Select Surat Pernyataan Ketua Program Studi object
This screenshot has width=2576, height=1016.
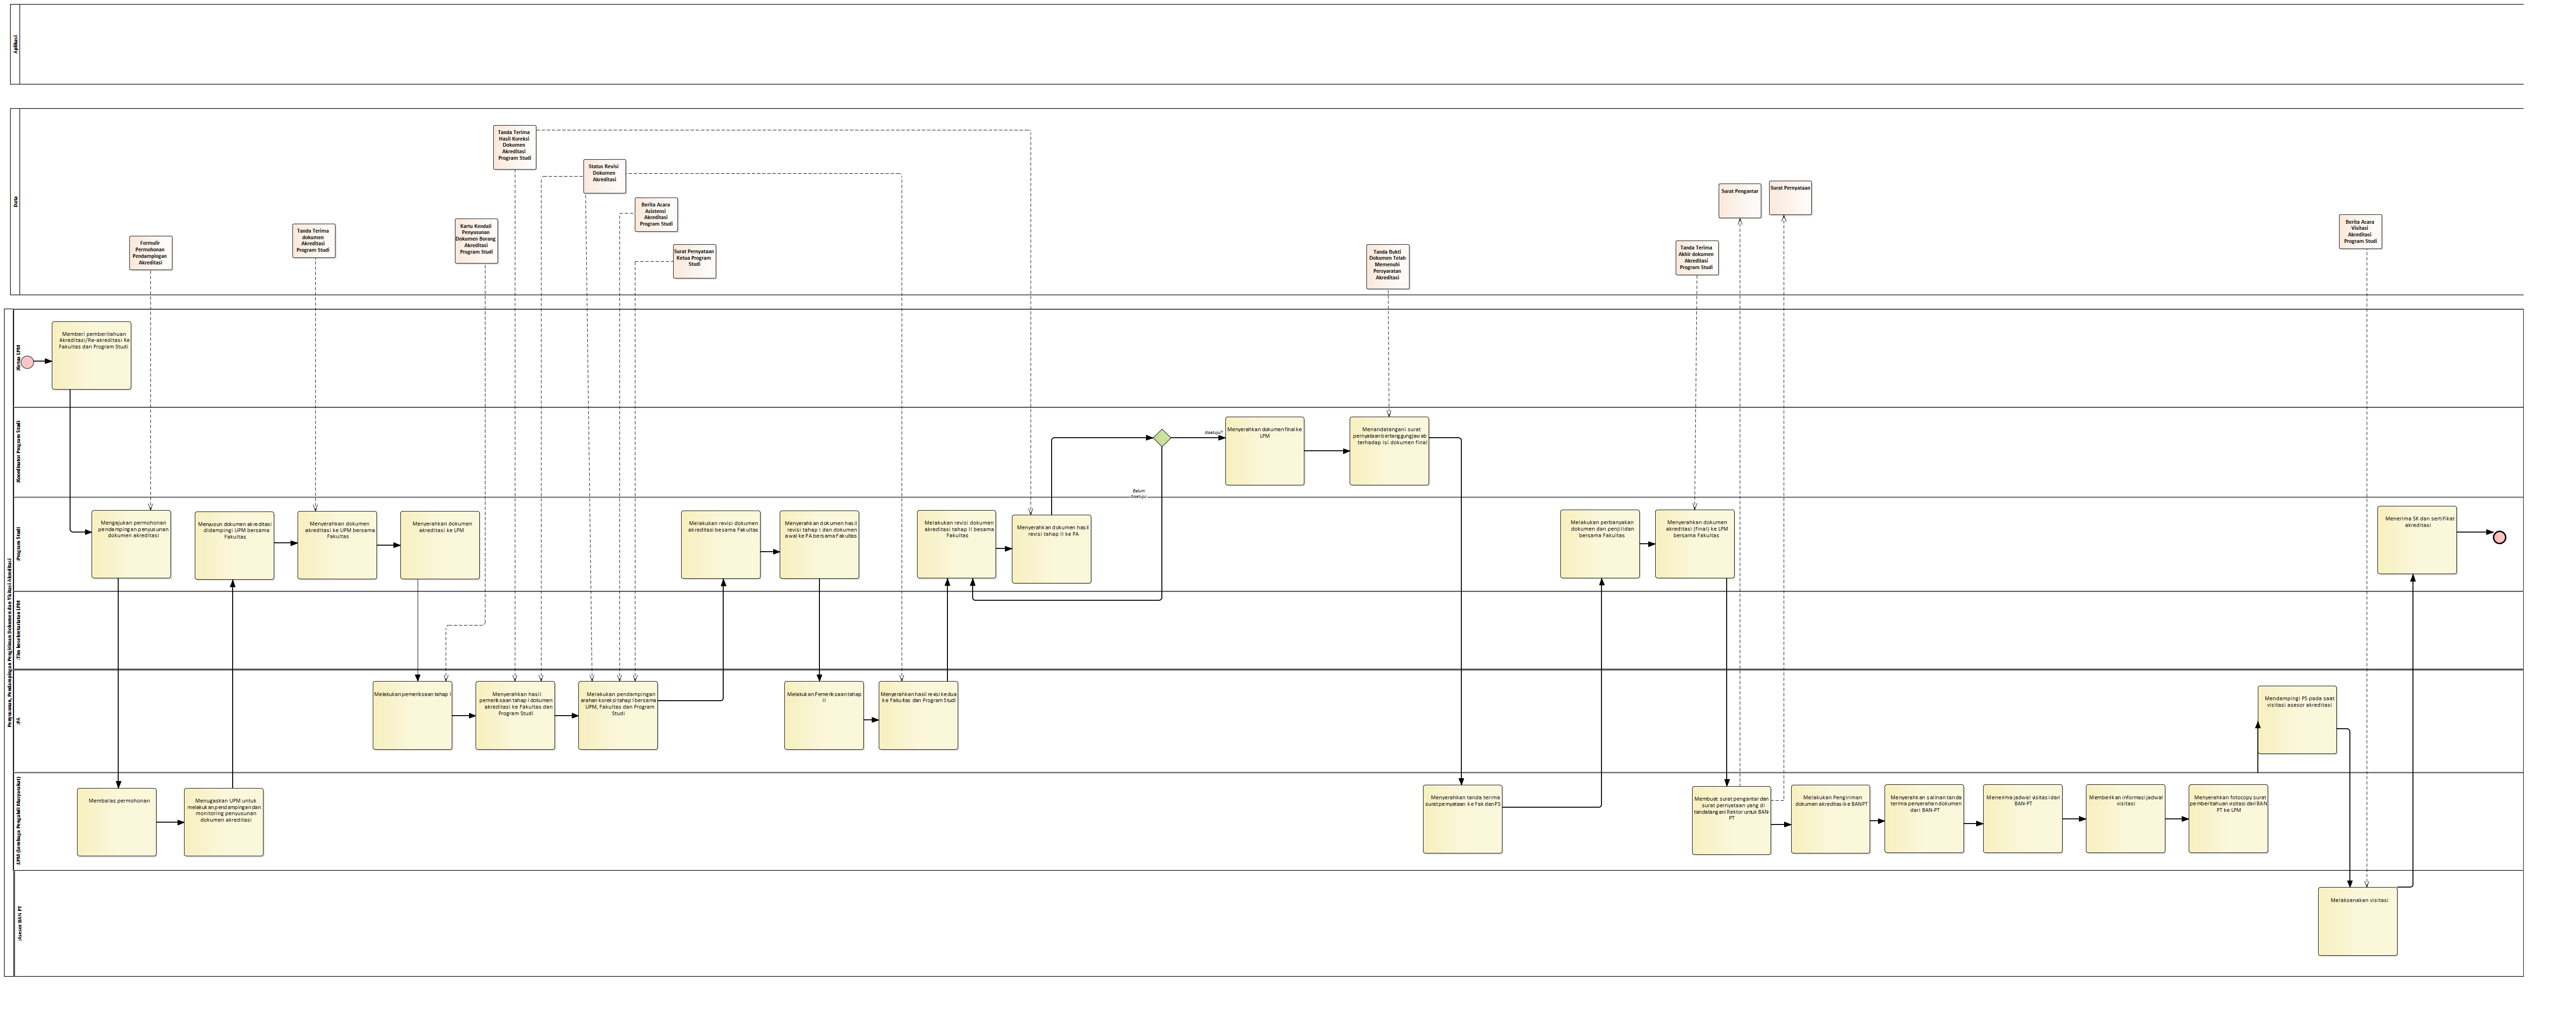tap(694, 261)
